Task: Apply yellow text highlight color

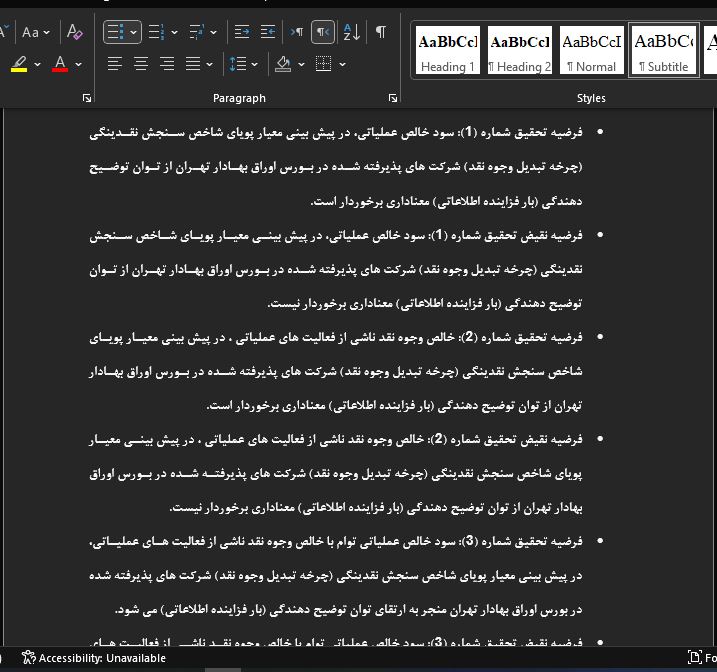Action: pyautogui.click(x=19, y=64)
